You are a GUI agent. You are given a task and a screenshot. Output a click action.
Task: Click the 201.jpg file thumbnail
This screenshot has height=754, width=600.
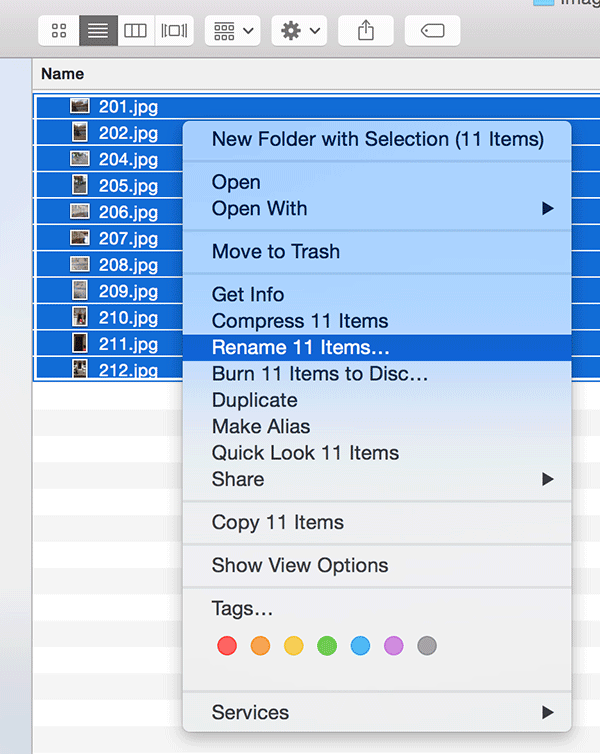[80, 106]
